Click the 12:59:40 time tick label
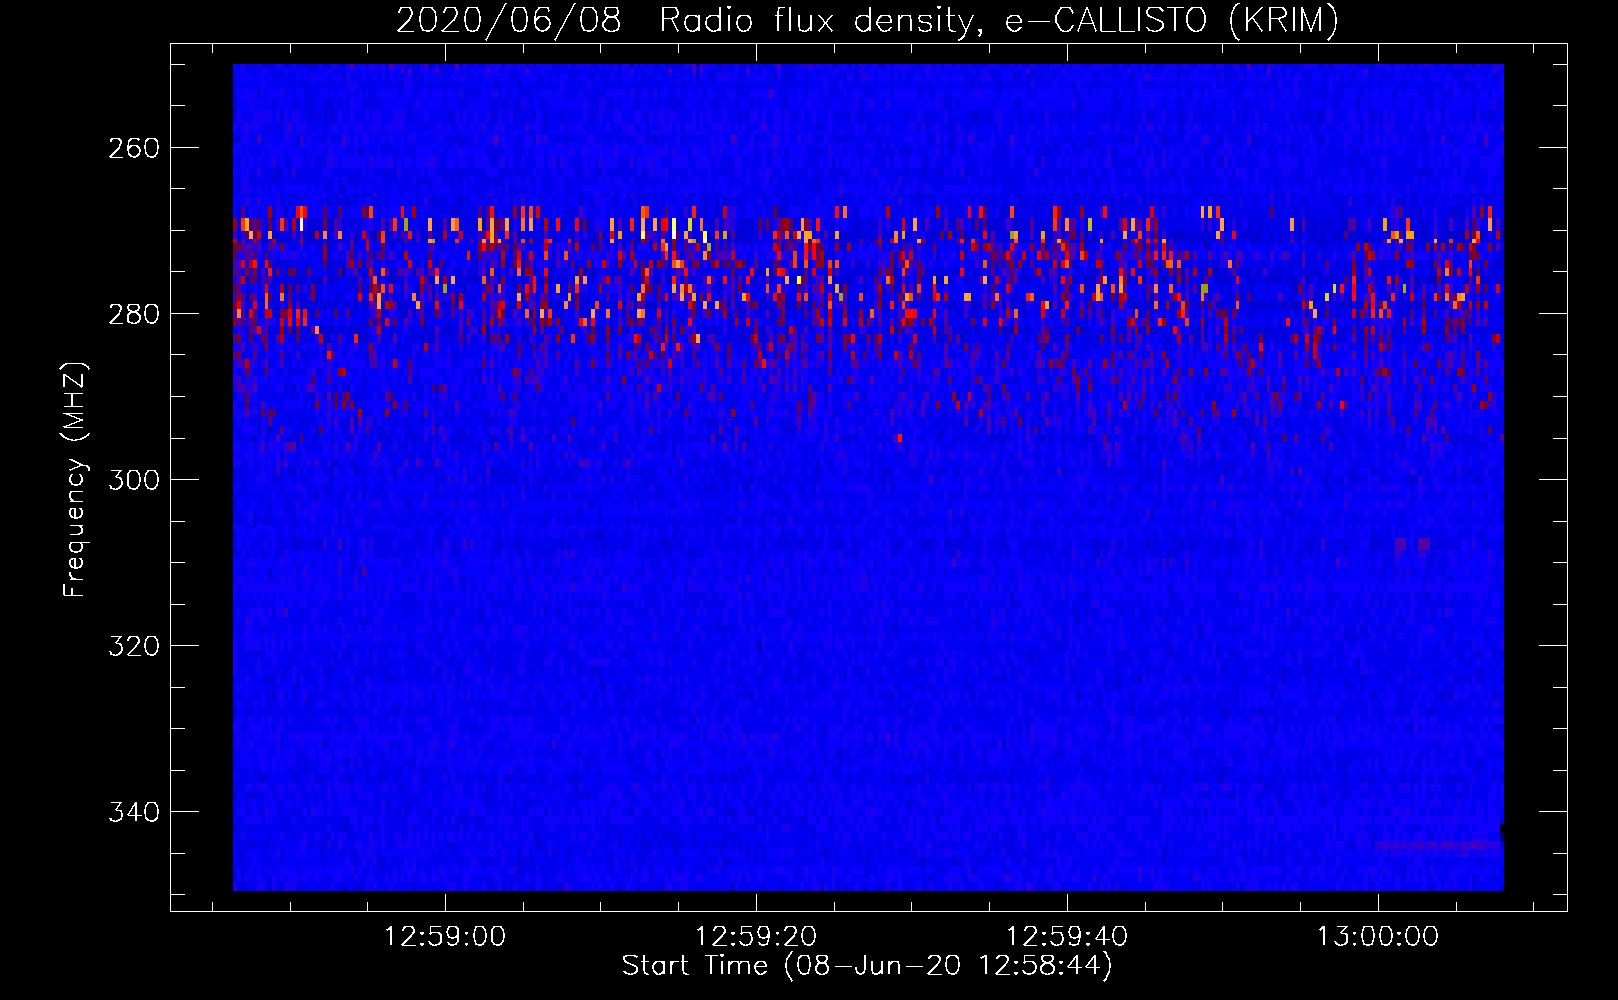Viewport: 1618px width, 1000px height. coord(1067,937)
